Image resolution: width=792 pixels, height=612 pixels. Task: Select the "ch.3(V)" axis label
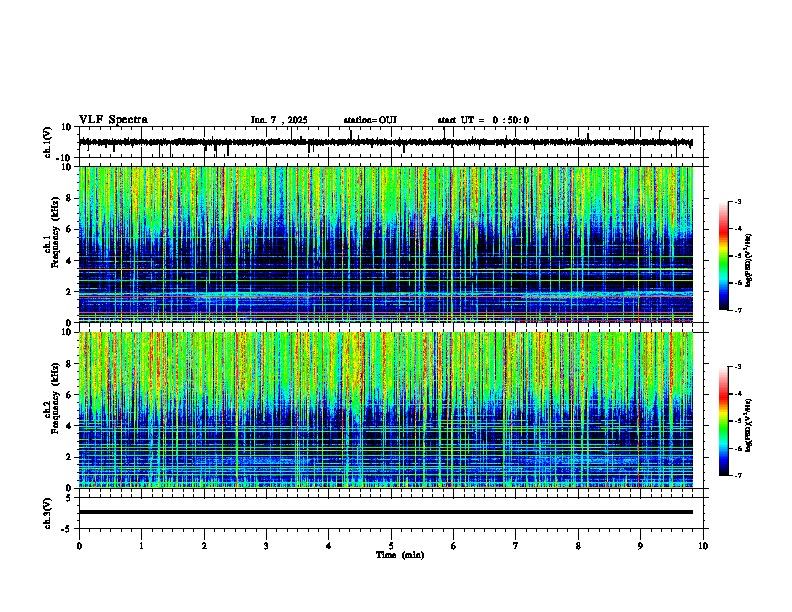tap(48, 513)
